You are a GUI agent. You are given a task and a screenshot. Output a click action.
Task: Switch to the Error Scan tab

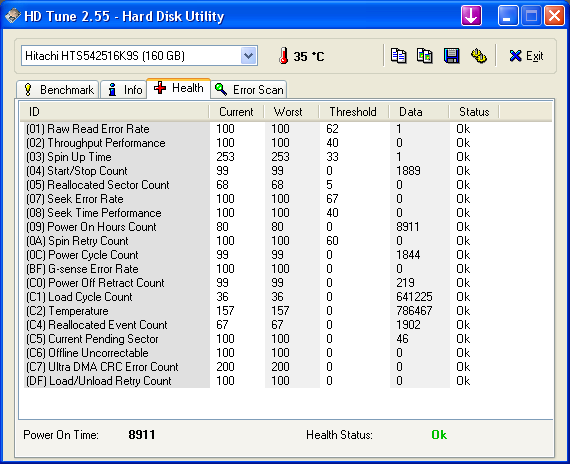(249, 89)
